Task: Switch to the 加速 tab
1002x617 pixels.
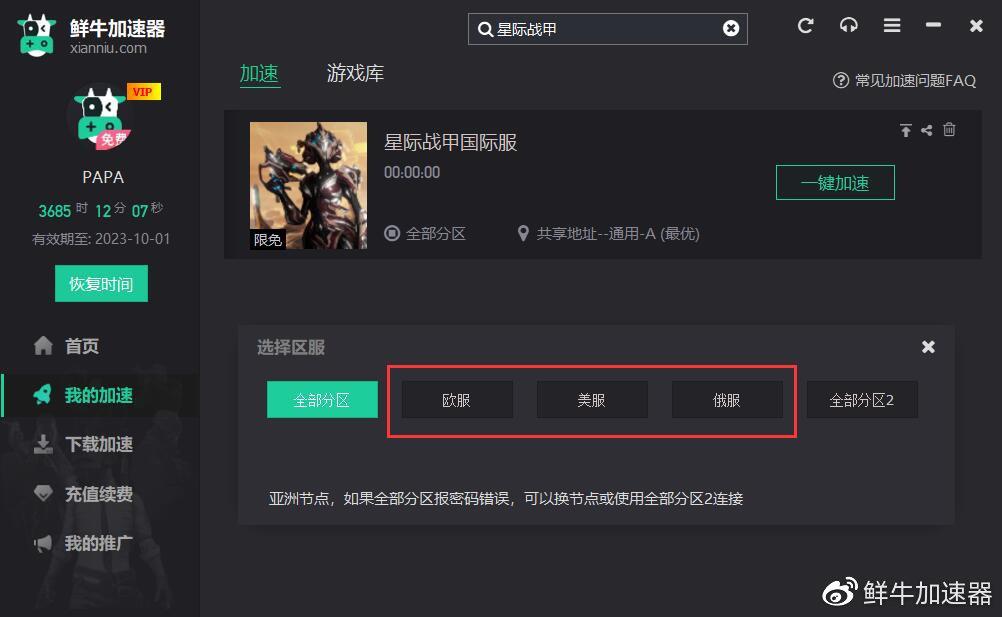Action: [259, 73]
